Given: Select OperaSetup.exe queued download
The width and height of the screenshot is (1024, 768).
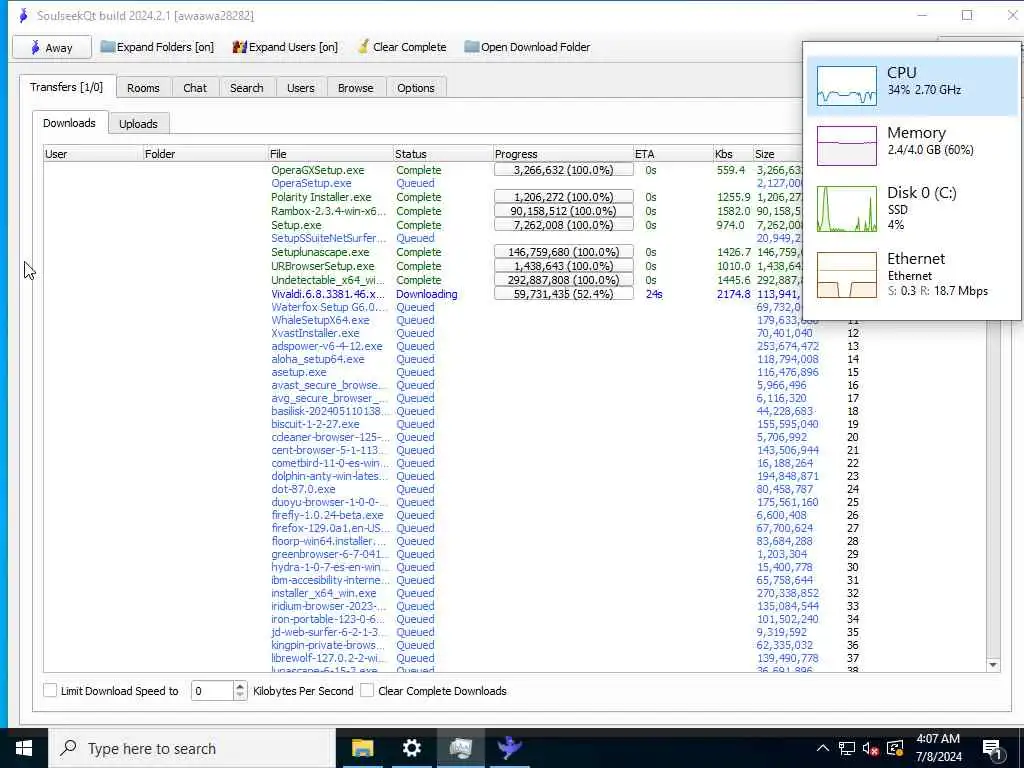Looking at the screenshot, I should [312, 184].
